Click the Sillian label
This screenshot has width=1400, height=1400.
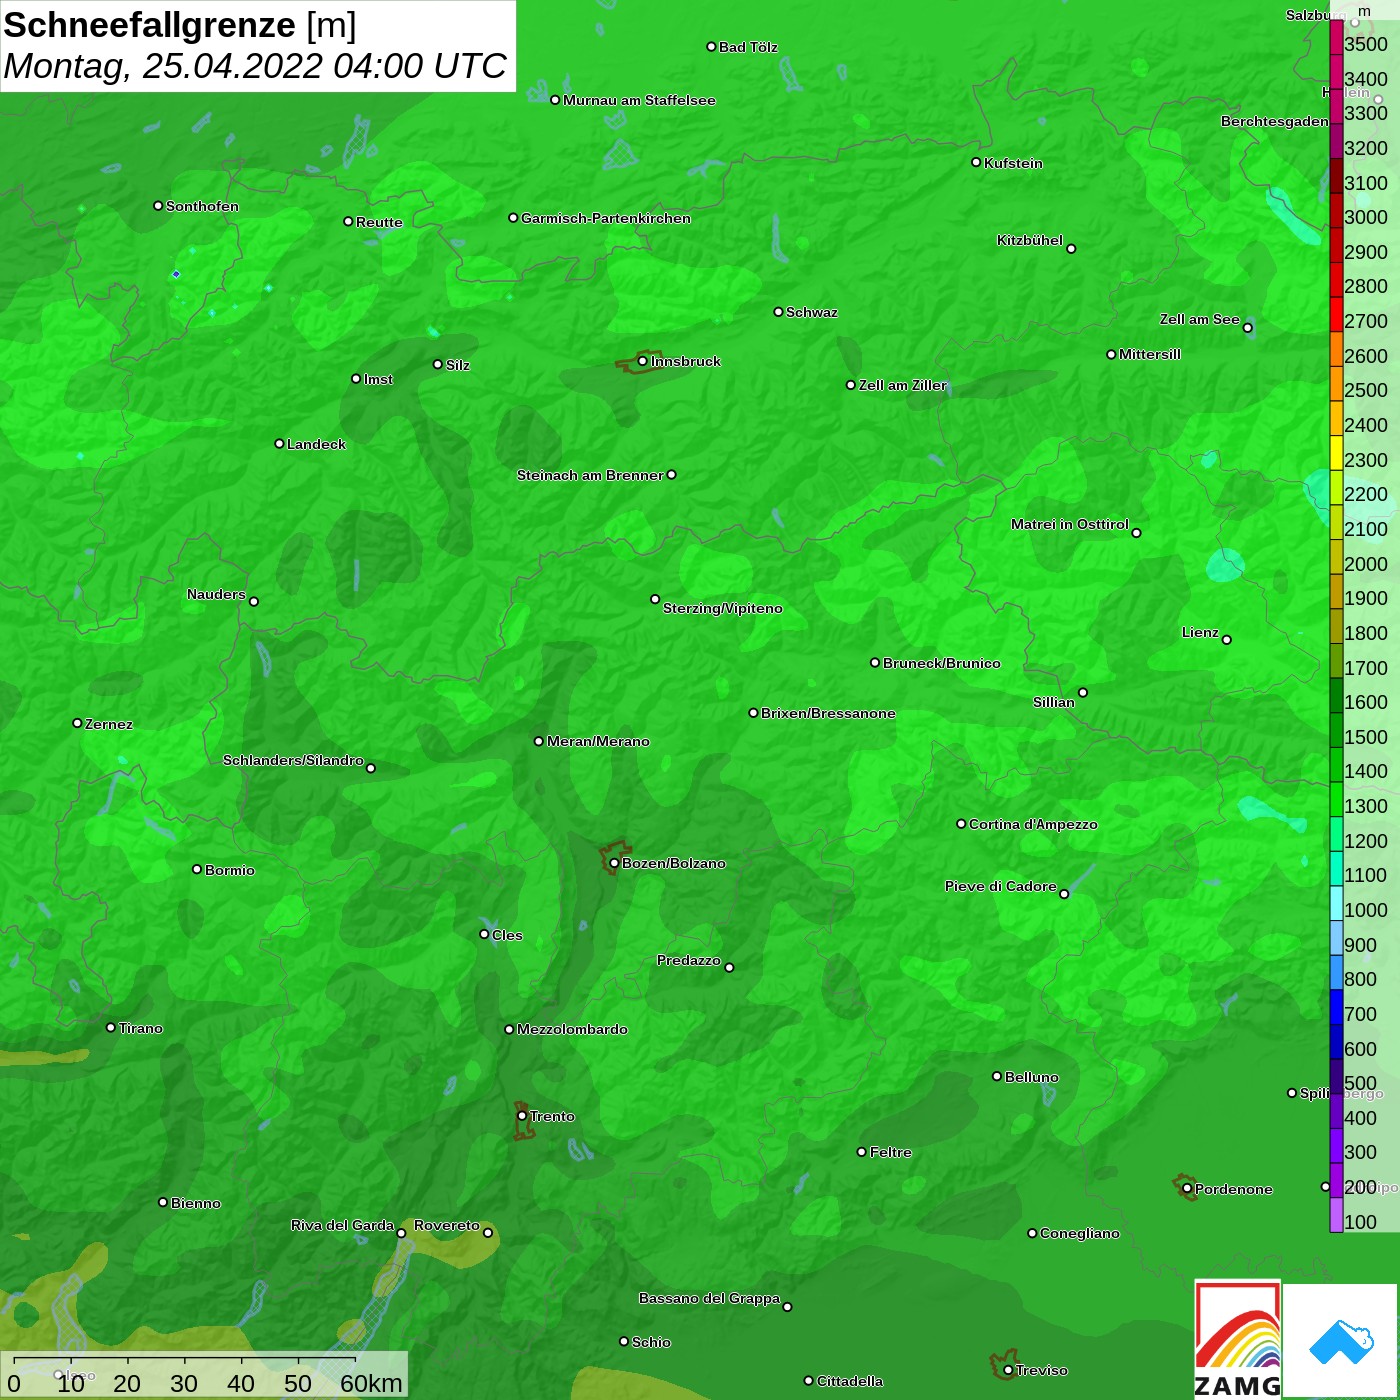1054,702
